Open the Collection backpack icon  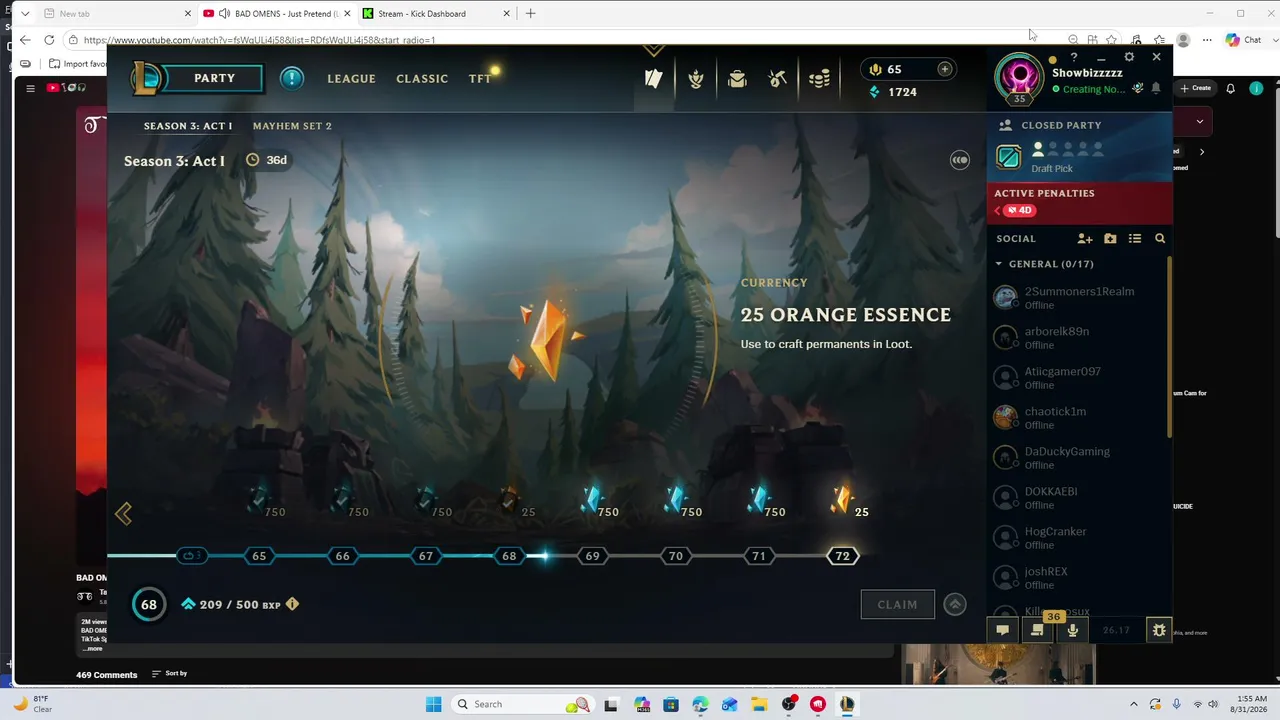click(x=737, y=79)
